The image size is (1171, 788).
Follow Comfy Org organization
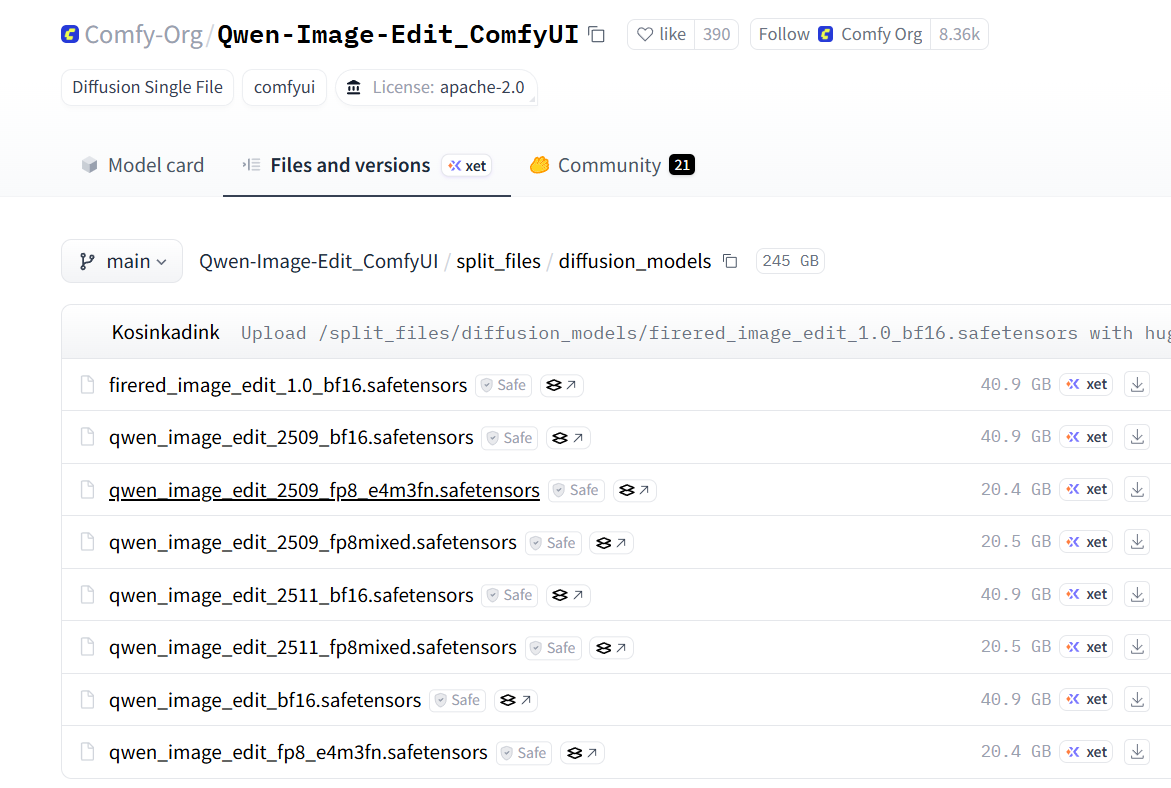pos(840,34)
